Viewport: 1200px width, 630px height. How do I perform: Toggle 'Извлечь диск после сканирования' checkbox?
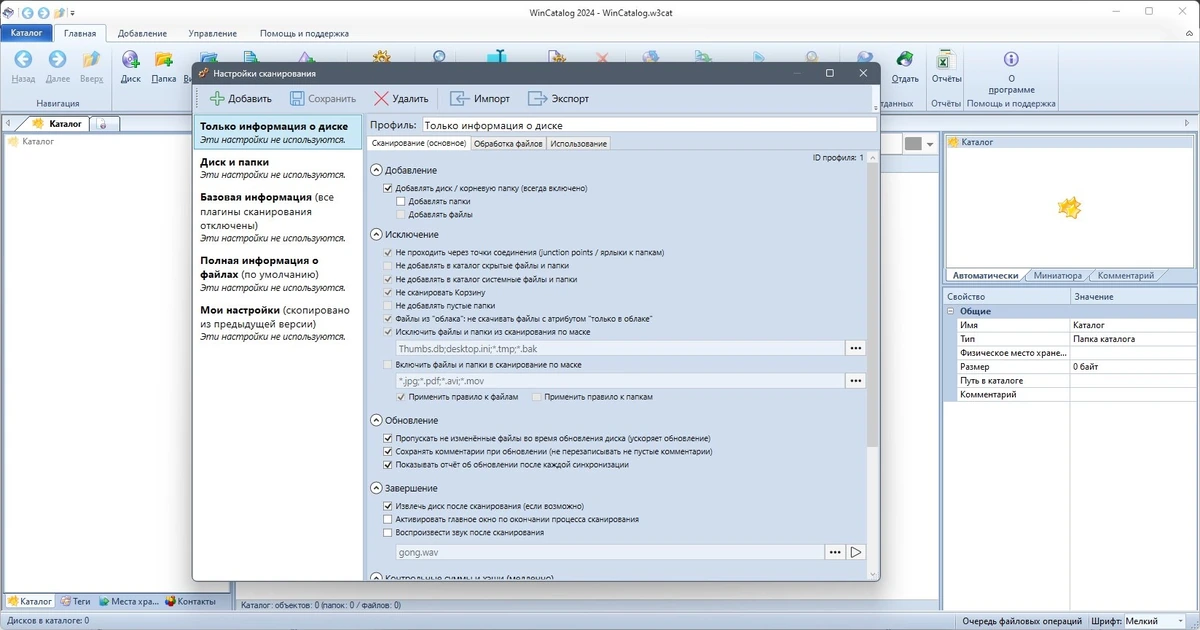click(388, 506)
